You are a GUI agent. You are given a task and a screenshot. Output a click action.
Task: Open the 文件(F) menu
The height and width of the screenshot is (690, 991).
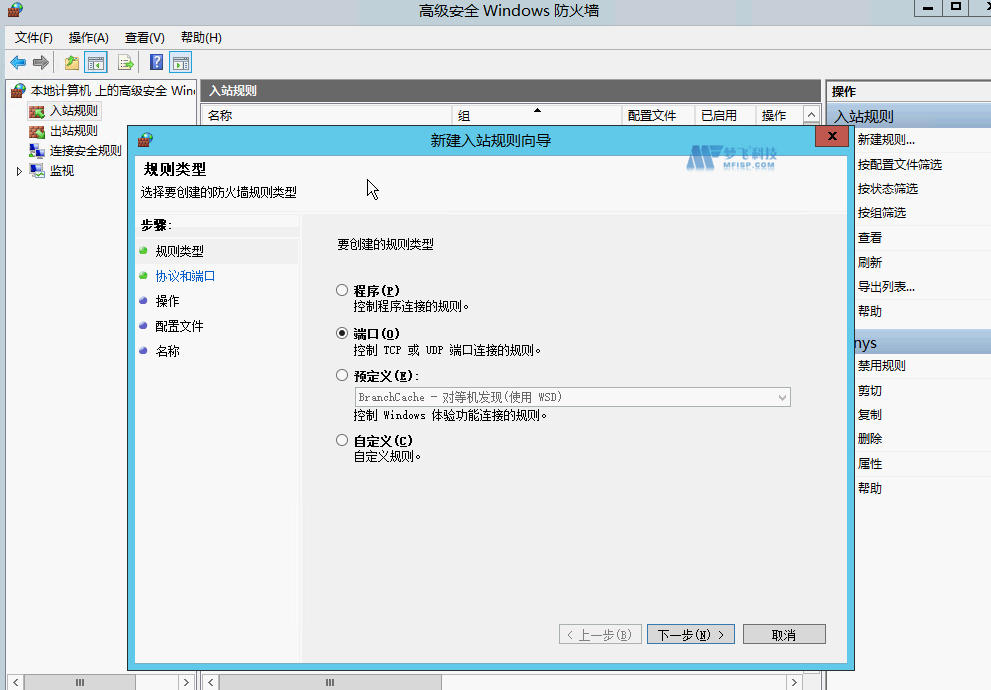pos(34,37)
